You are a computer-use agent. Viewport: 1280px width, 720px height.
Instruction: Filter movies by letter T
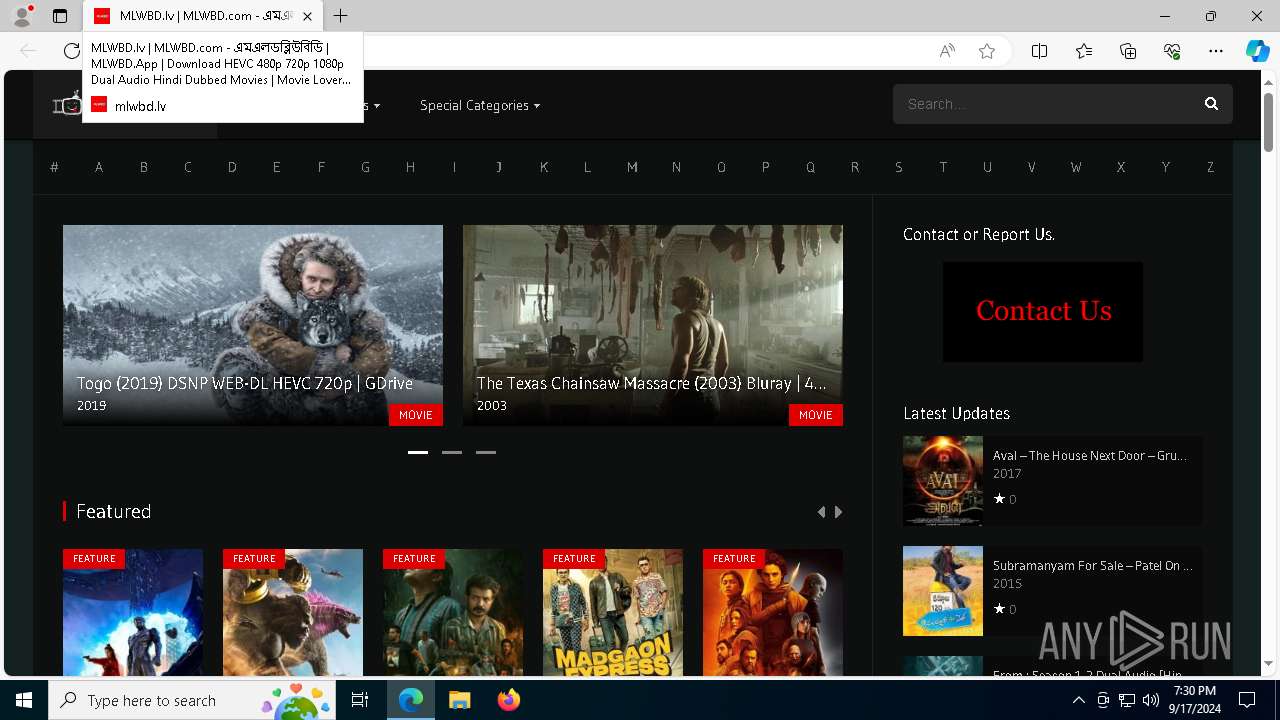(943, 167)
